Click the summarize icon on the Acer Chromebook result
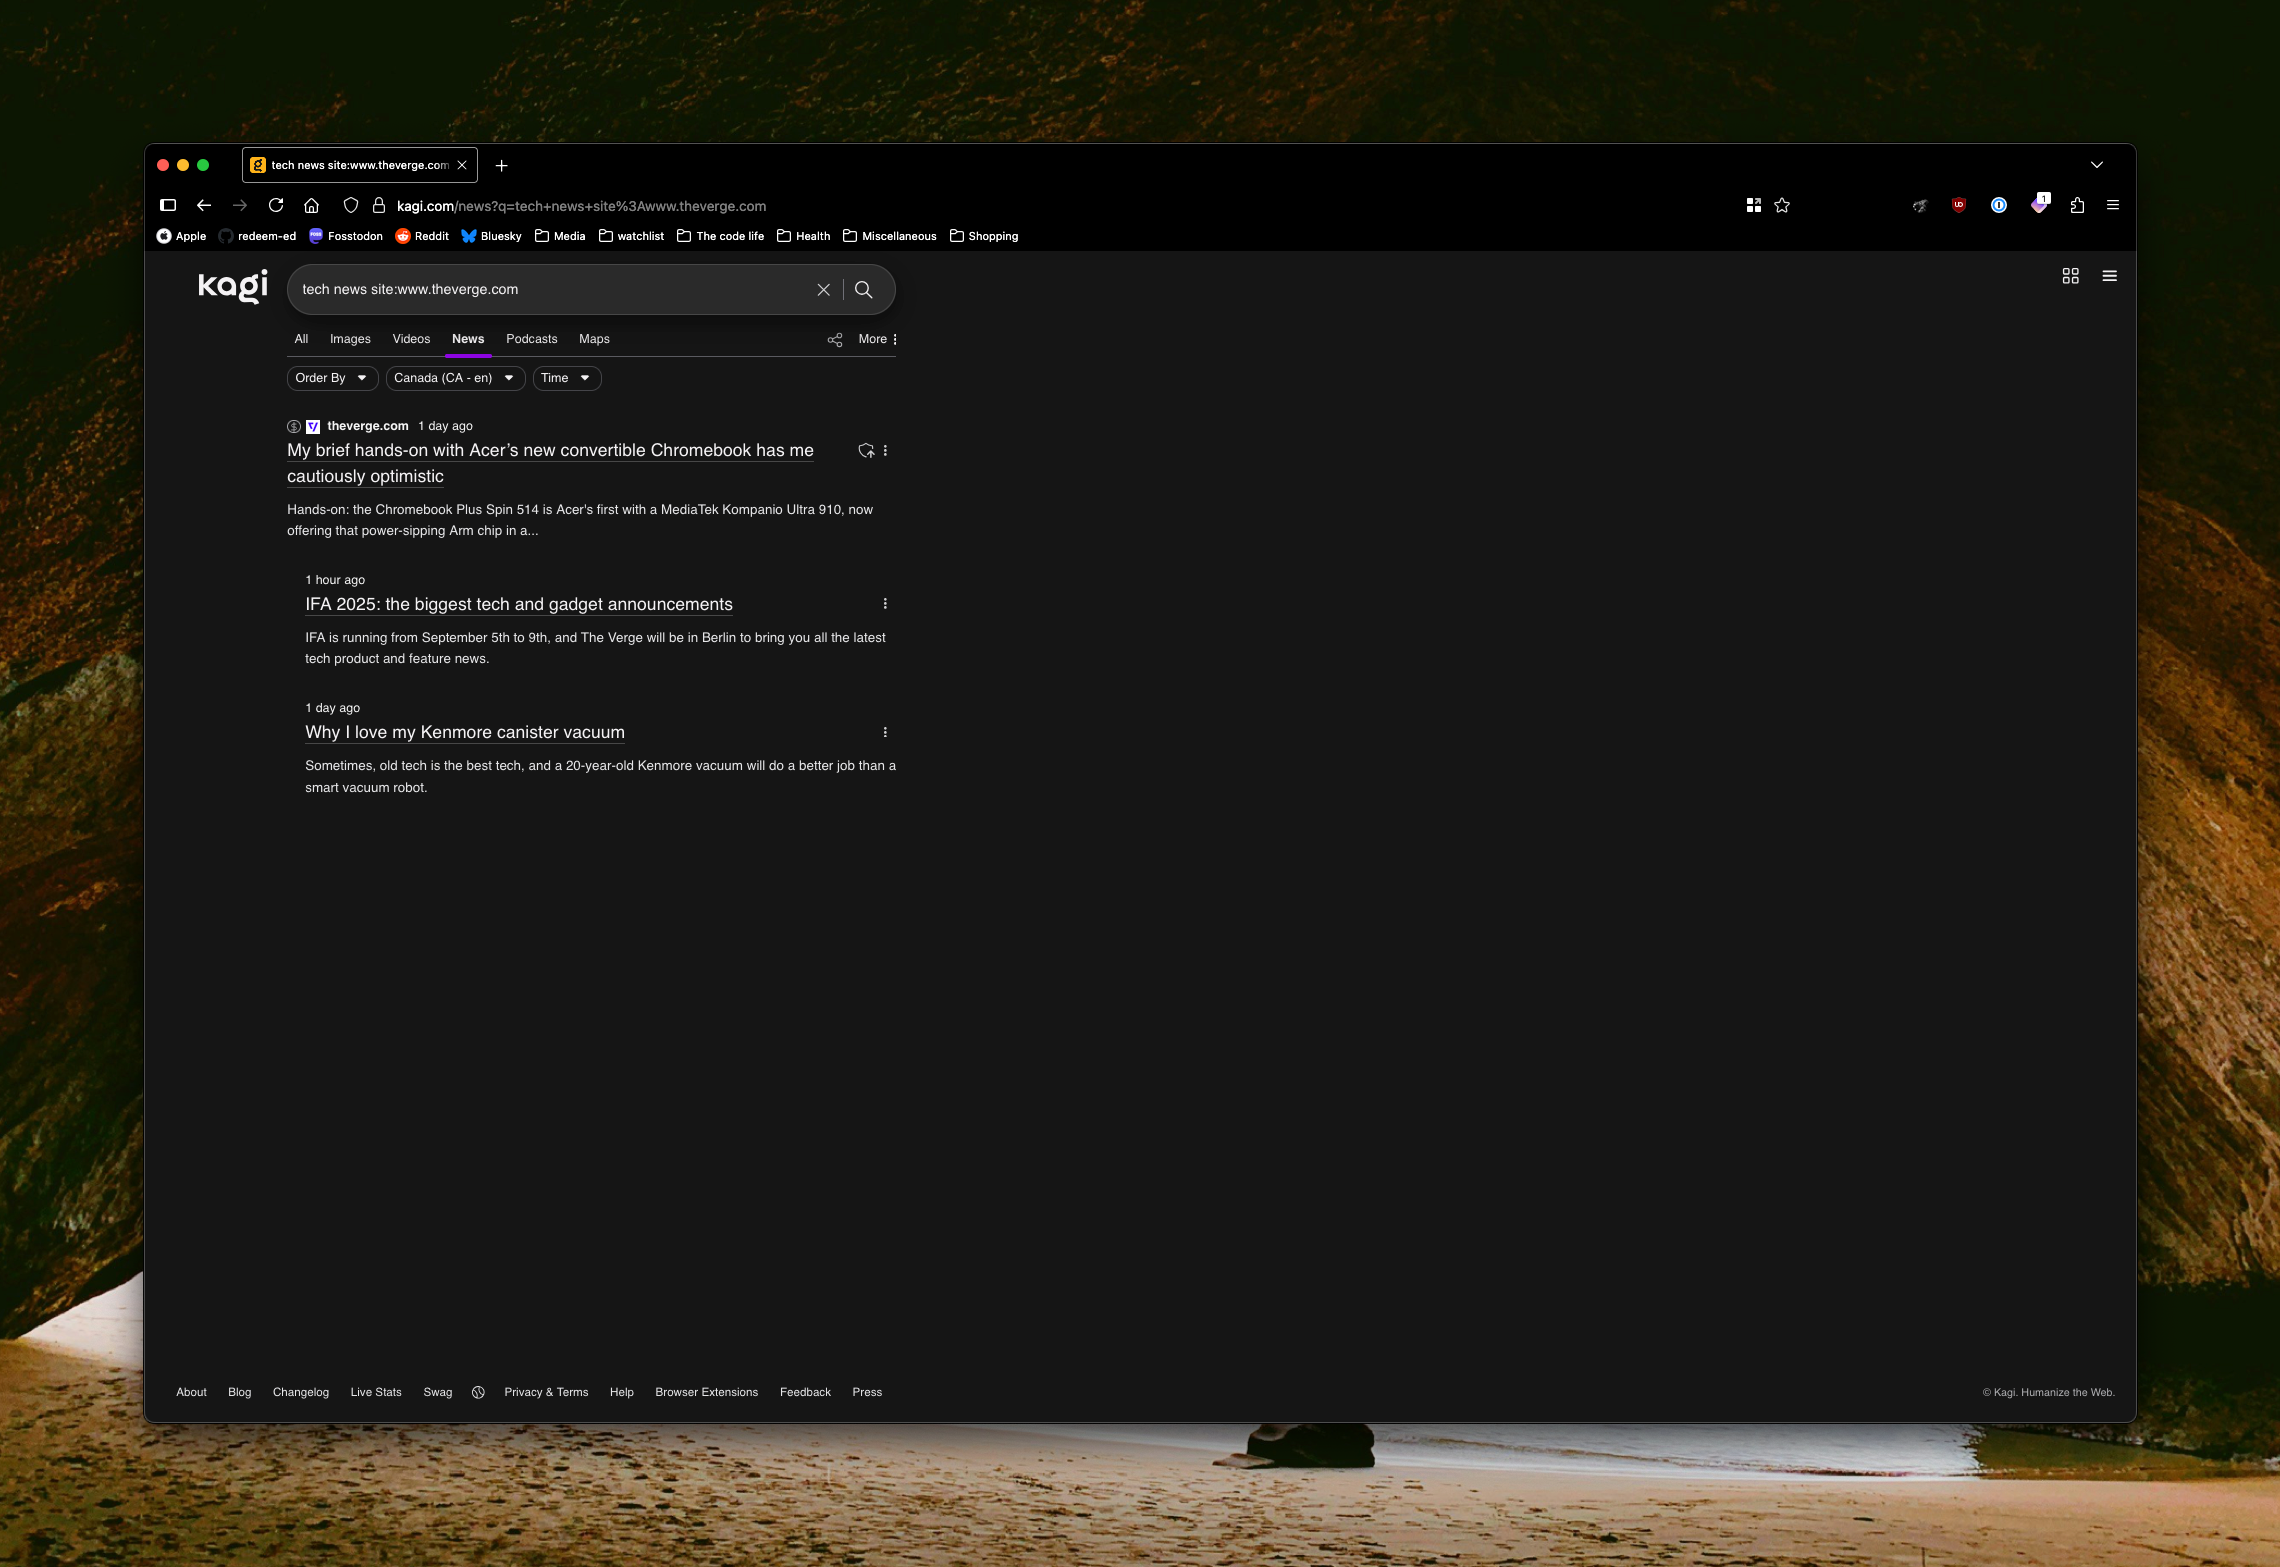This screenshot has width=2280, height=1567. click(866, 451)
